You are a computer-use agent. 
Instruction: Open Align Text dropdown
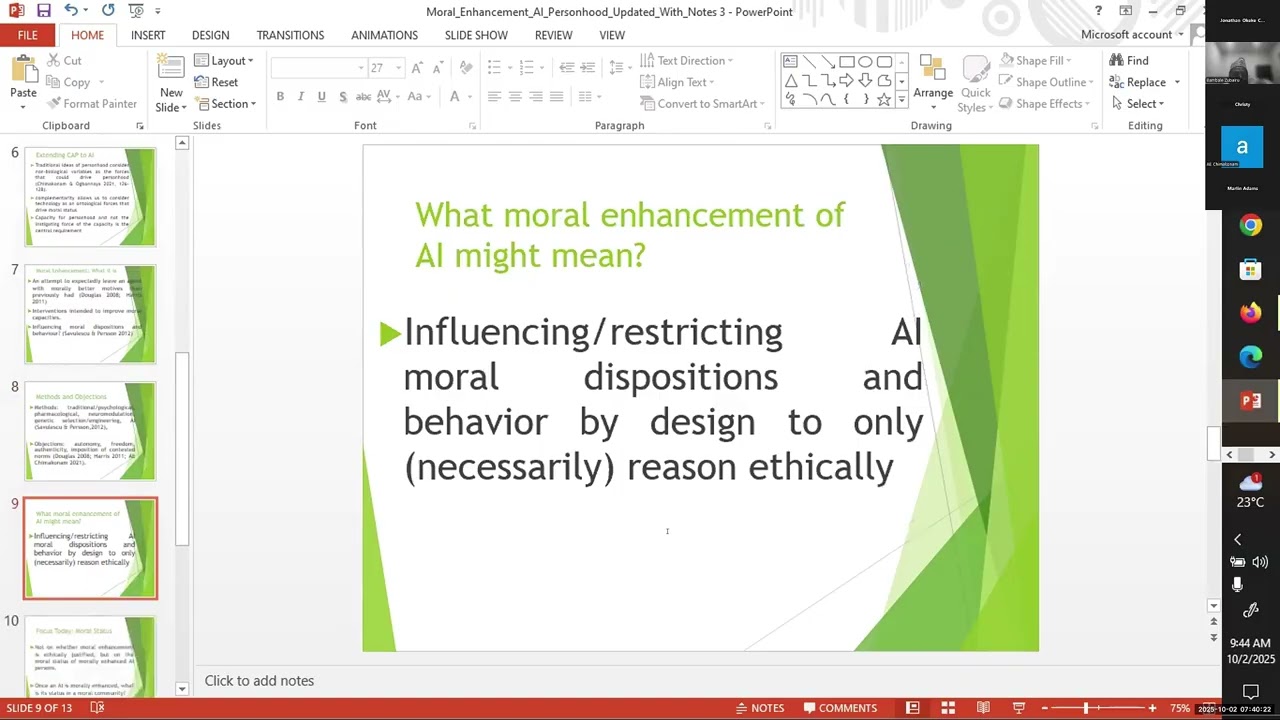click(x=677, y=82)
